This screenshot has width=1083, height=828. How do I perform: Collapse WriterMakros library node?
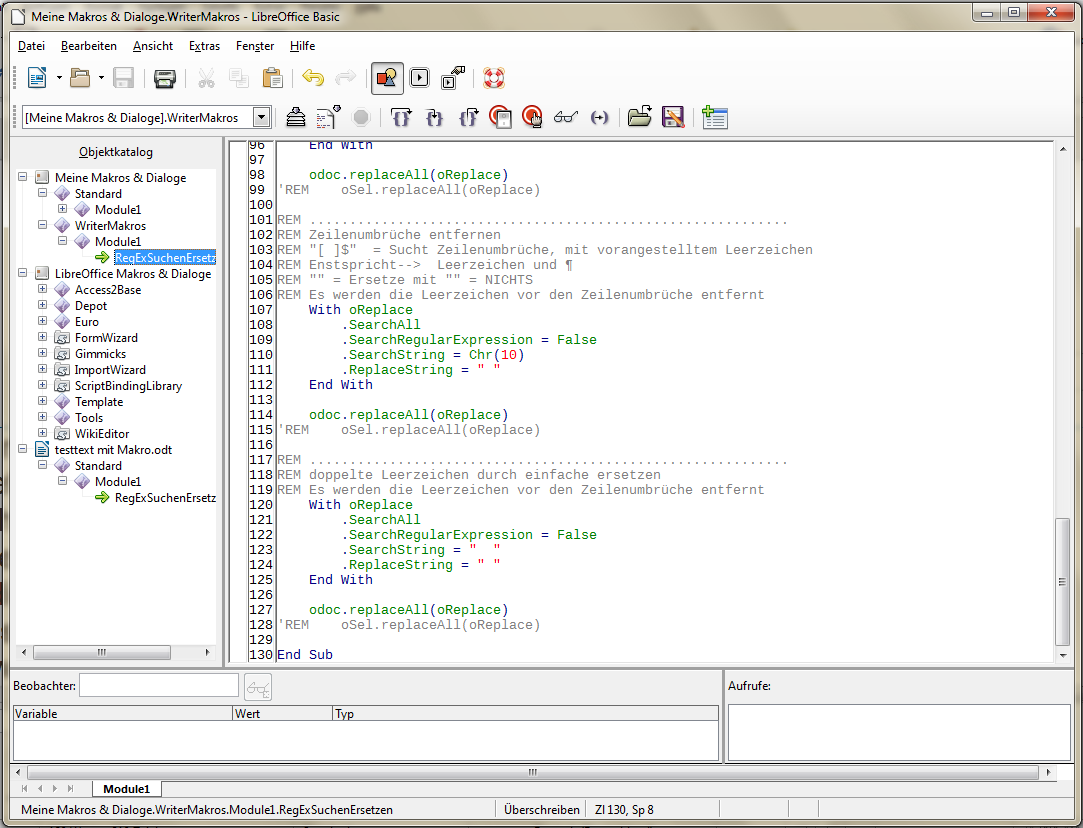[x=42, y=225]
